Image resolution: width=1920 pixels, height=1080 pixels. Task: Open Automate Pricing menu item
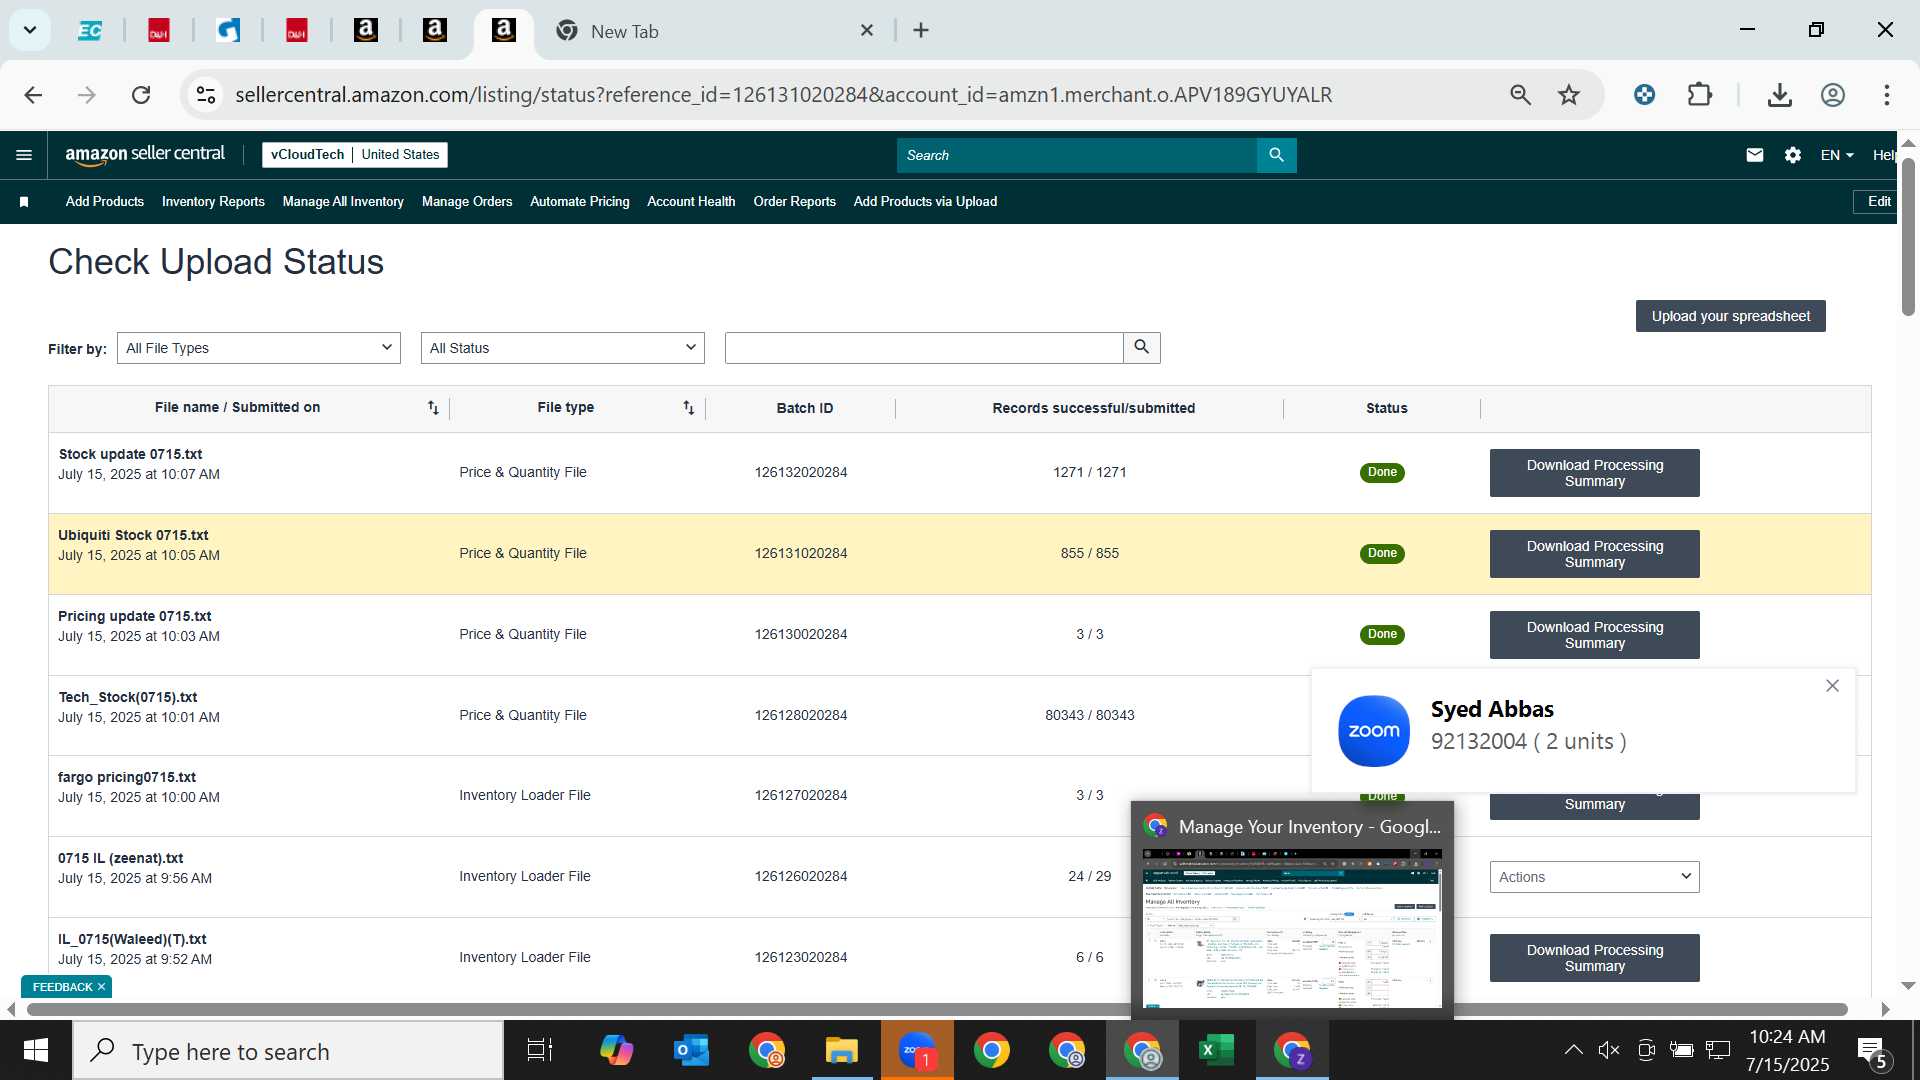click(x=580, y=202)
